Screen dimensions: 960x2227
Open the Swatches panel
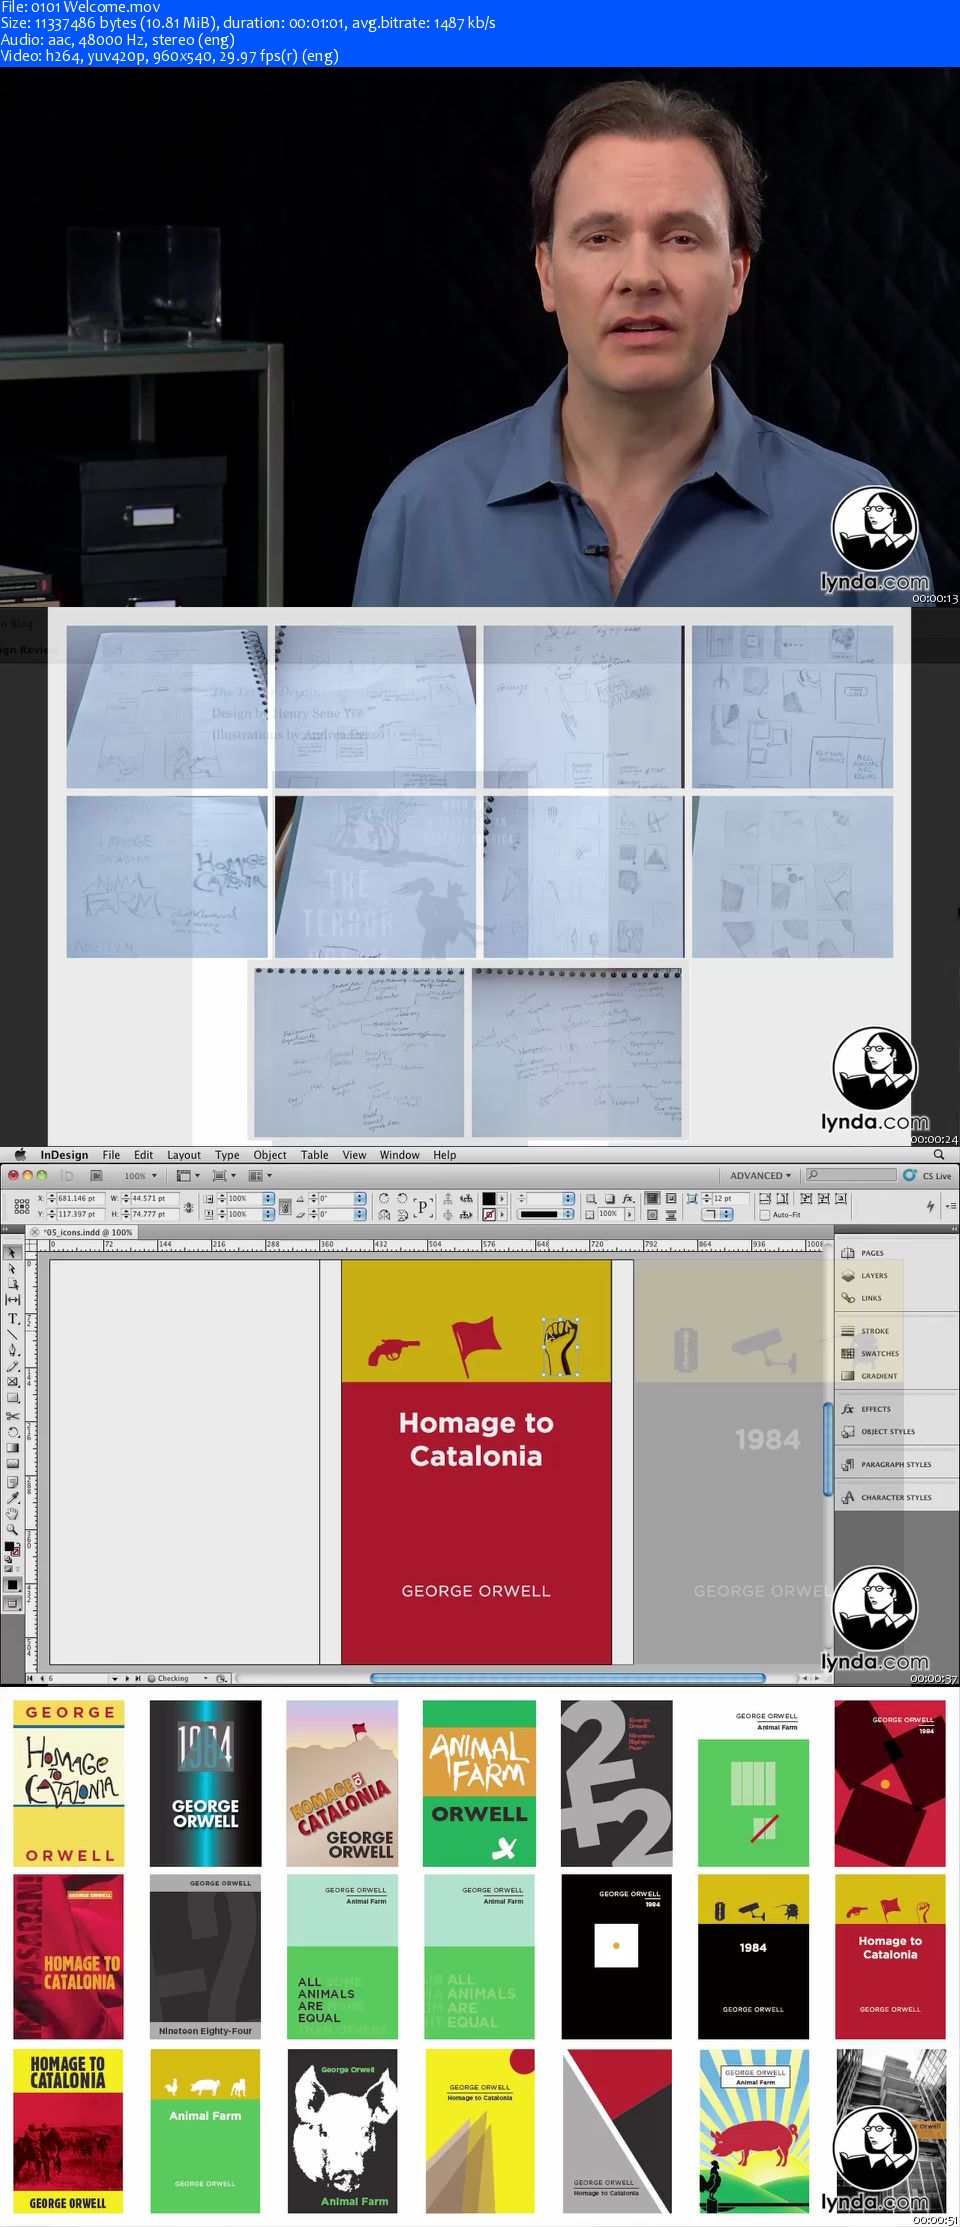(x=870, y=1354)
